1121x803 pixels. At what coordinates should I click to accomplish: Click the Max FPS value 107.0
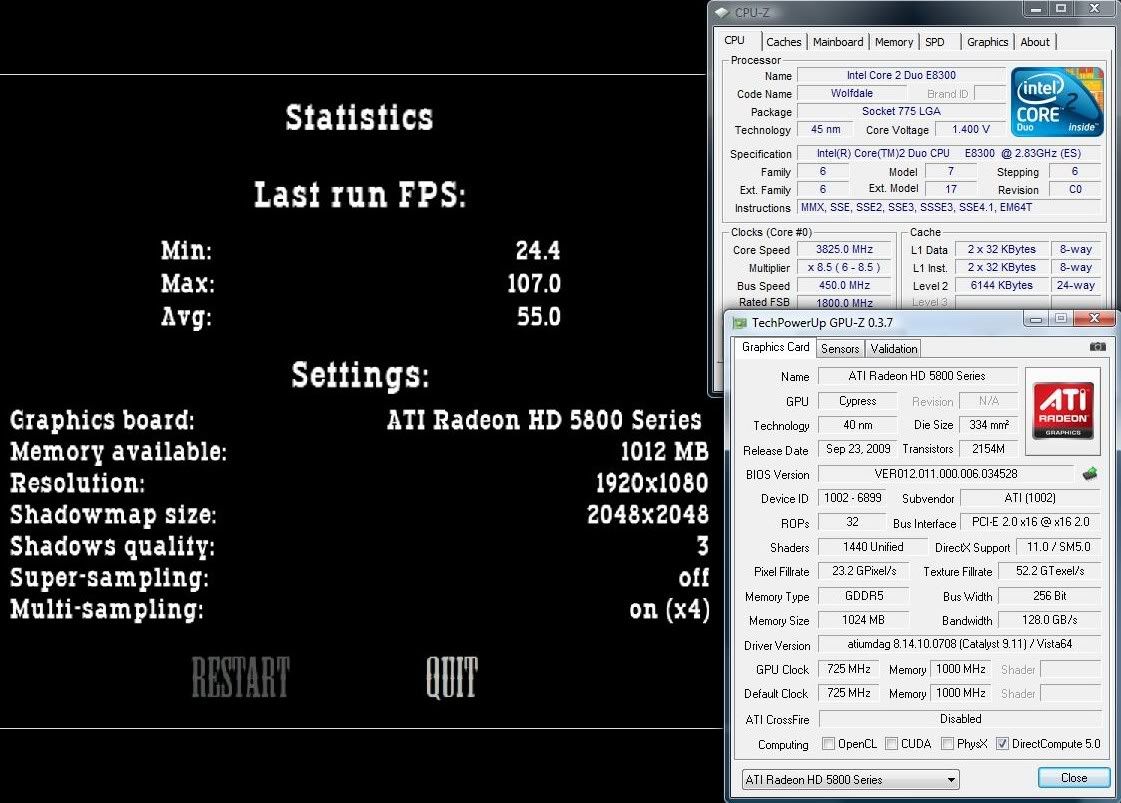tap(534, 284)
